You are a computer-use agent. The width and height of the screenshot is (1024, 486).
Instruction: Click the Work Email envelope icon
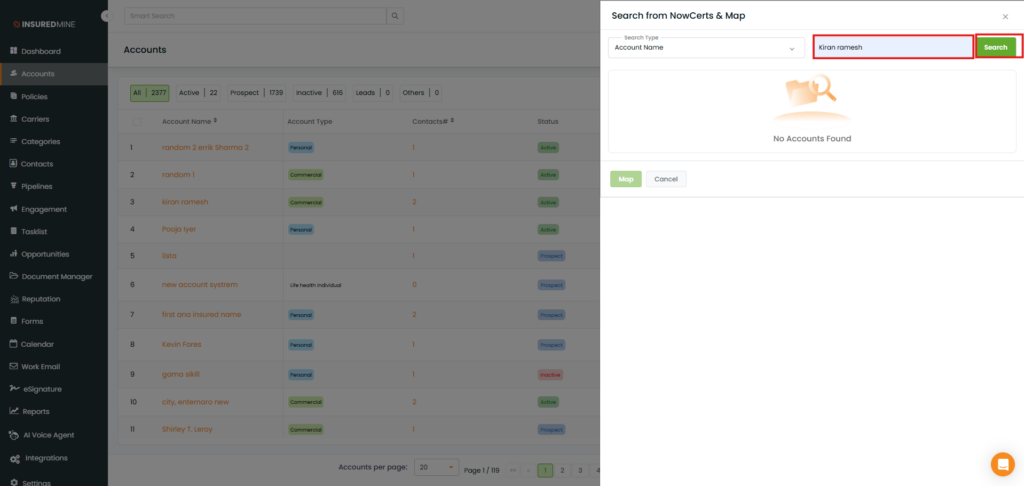click(x=14, y=367)
